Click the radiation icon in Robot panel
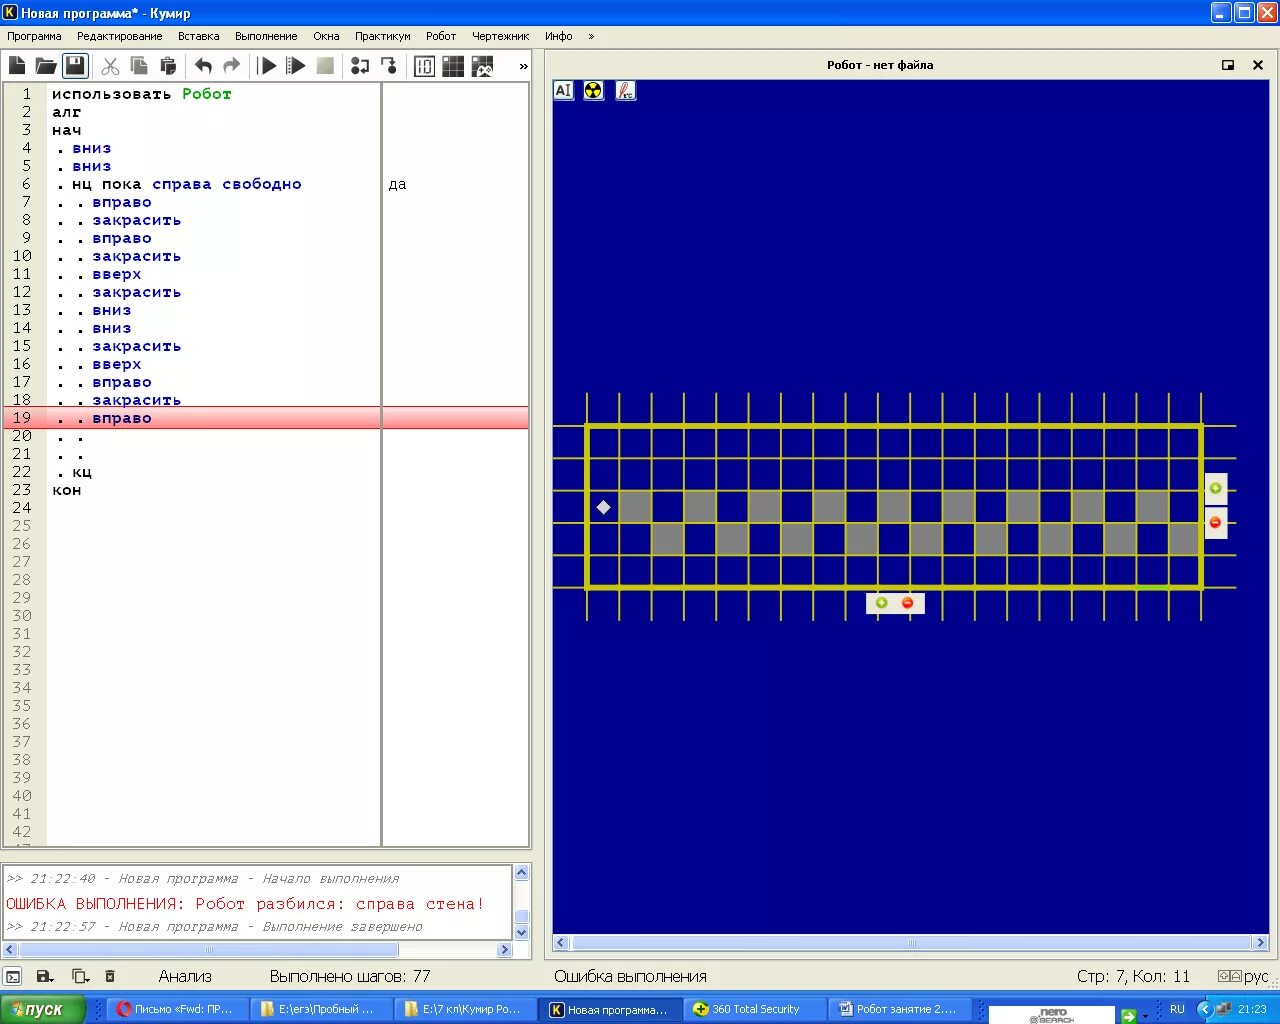 [594, 91]
